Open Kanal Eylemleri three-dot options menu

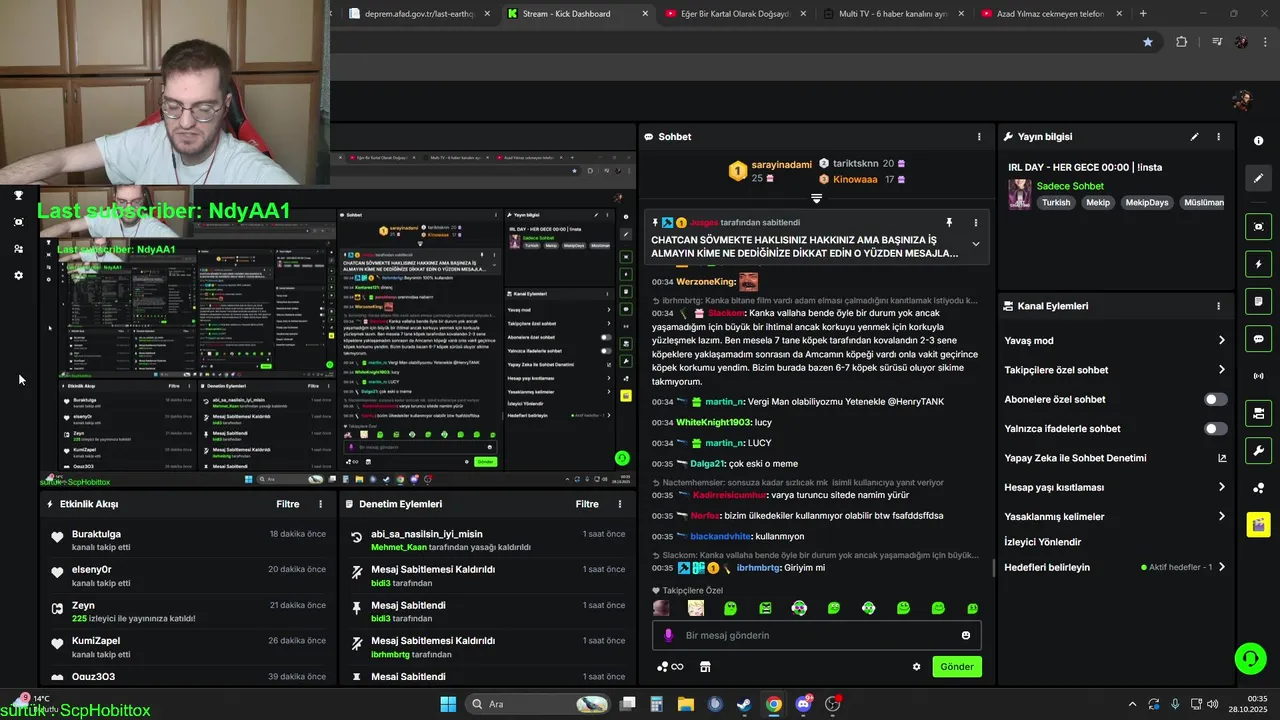point(1218,306)
